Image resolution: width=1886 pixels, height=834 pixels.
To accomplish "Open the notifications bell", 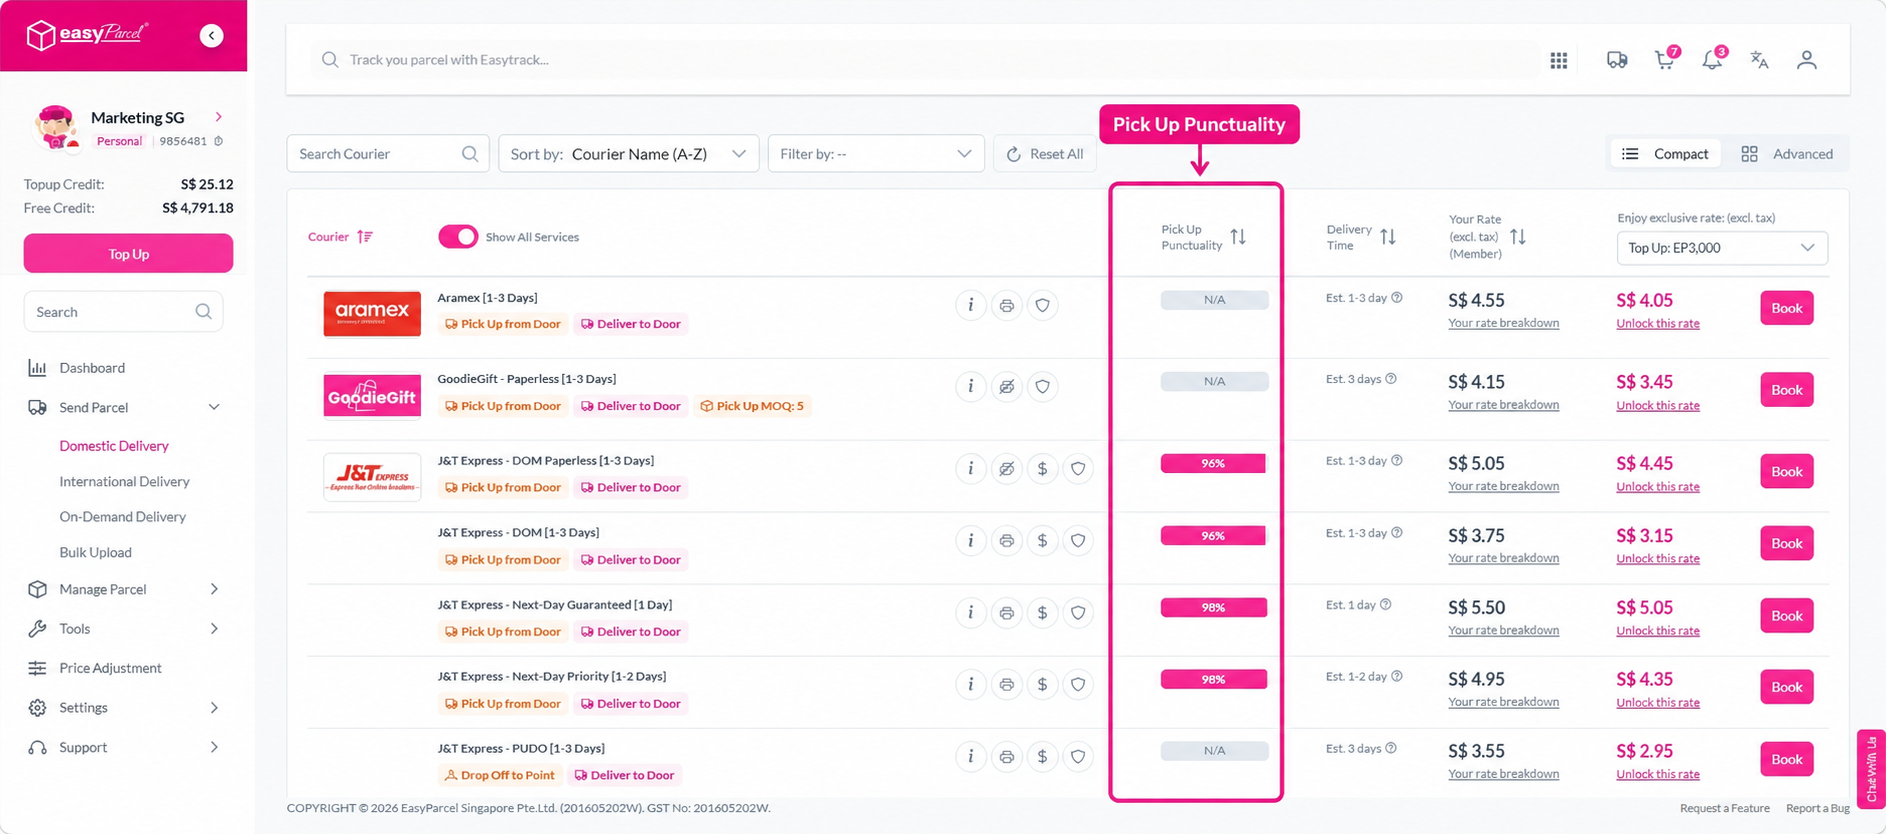I will pos(1712,60).
